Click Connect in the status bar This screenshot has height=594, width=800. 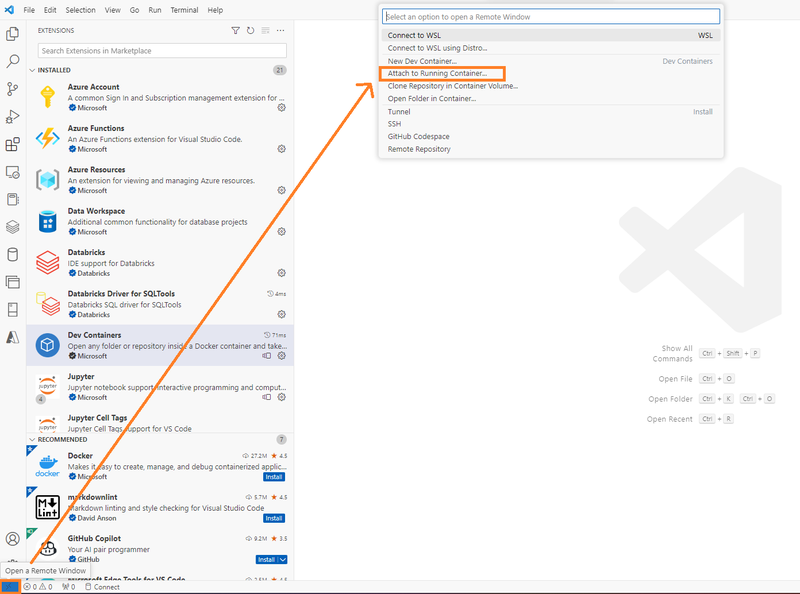pos(102,587)
